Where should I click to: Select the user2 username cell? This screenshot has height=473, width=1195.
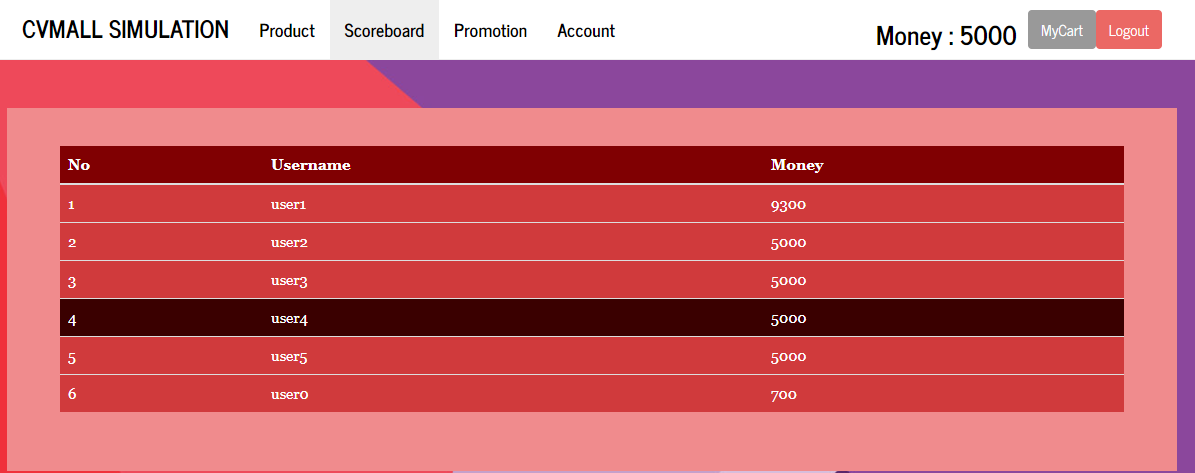click(289, 242)
